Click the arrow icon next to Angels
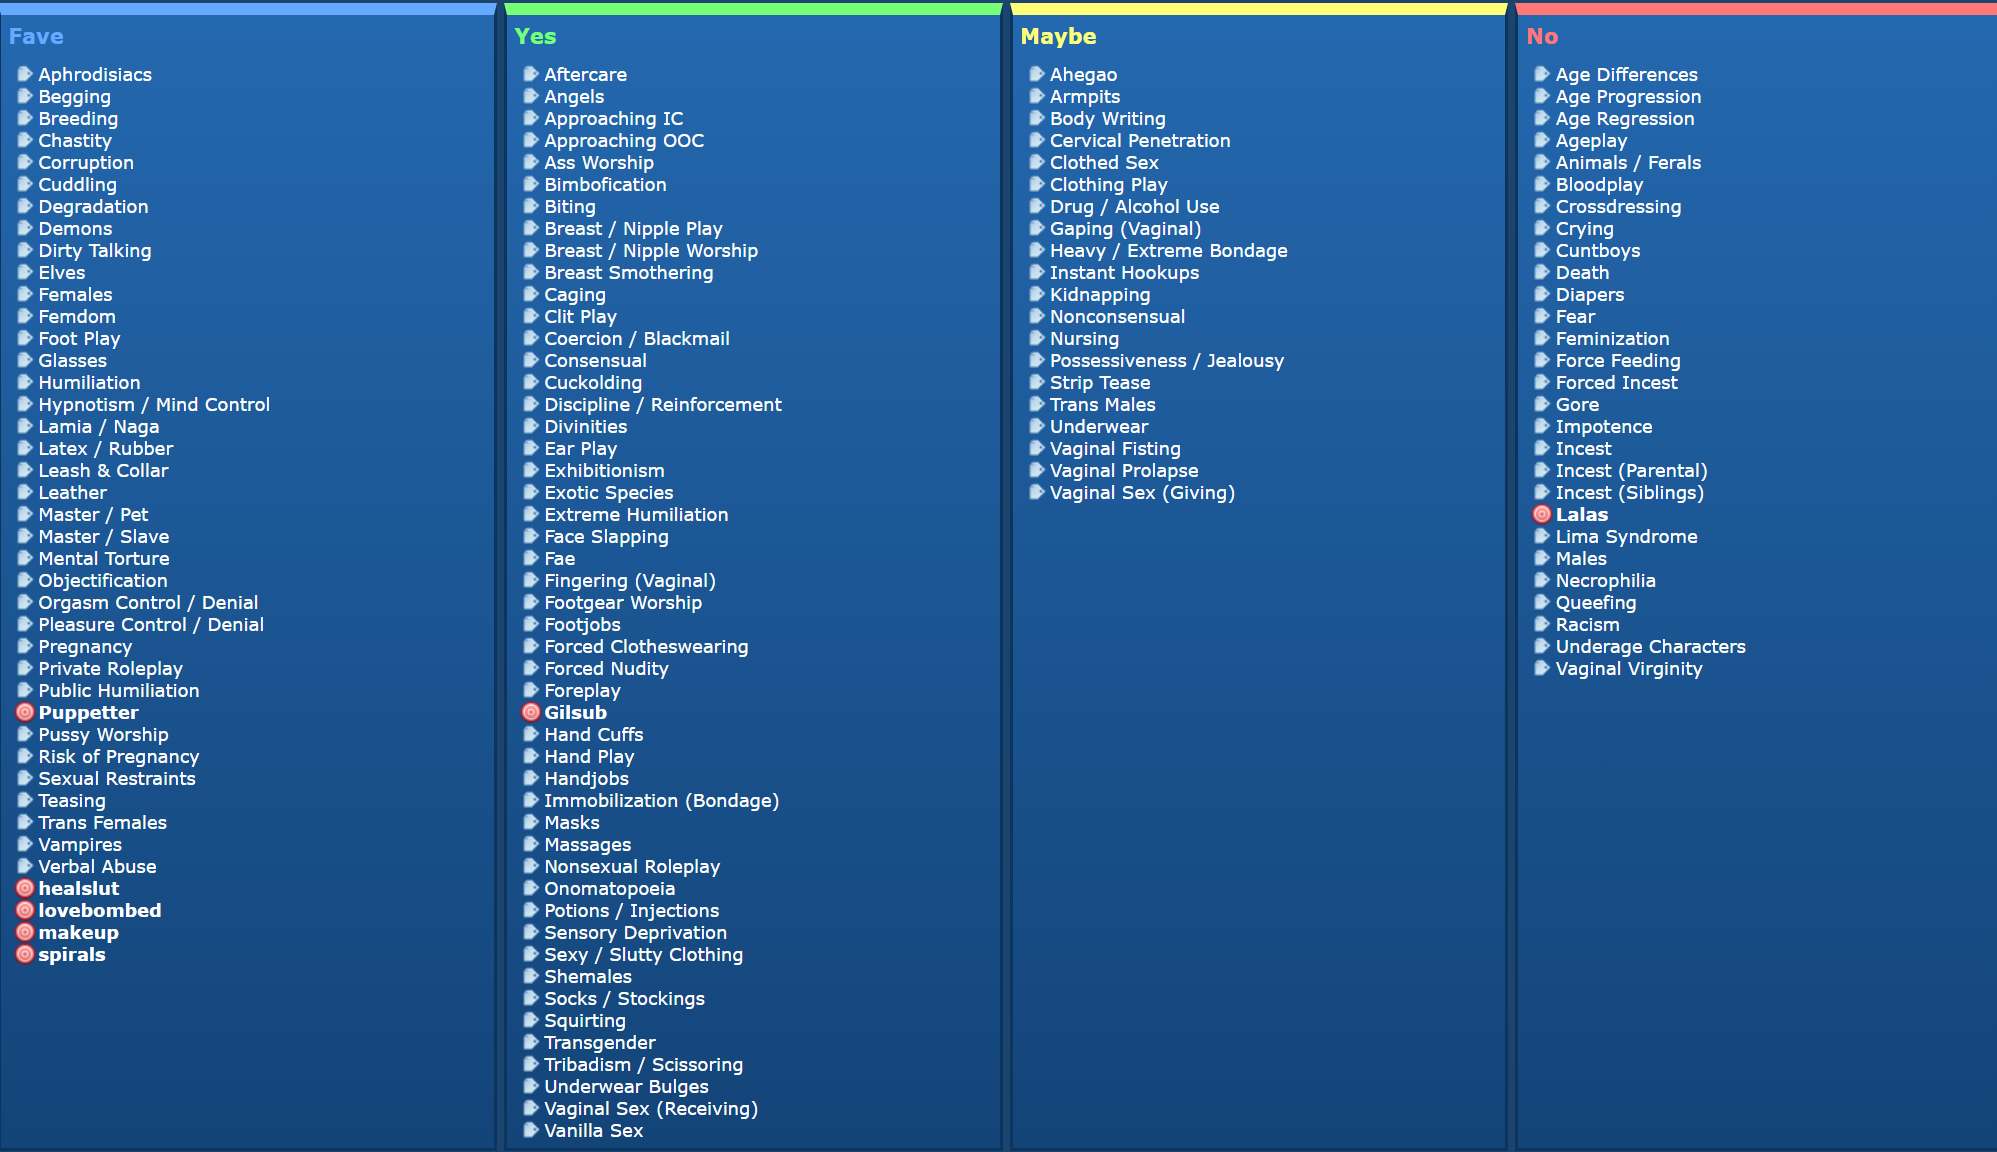 tap(531, 96)
